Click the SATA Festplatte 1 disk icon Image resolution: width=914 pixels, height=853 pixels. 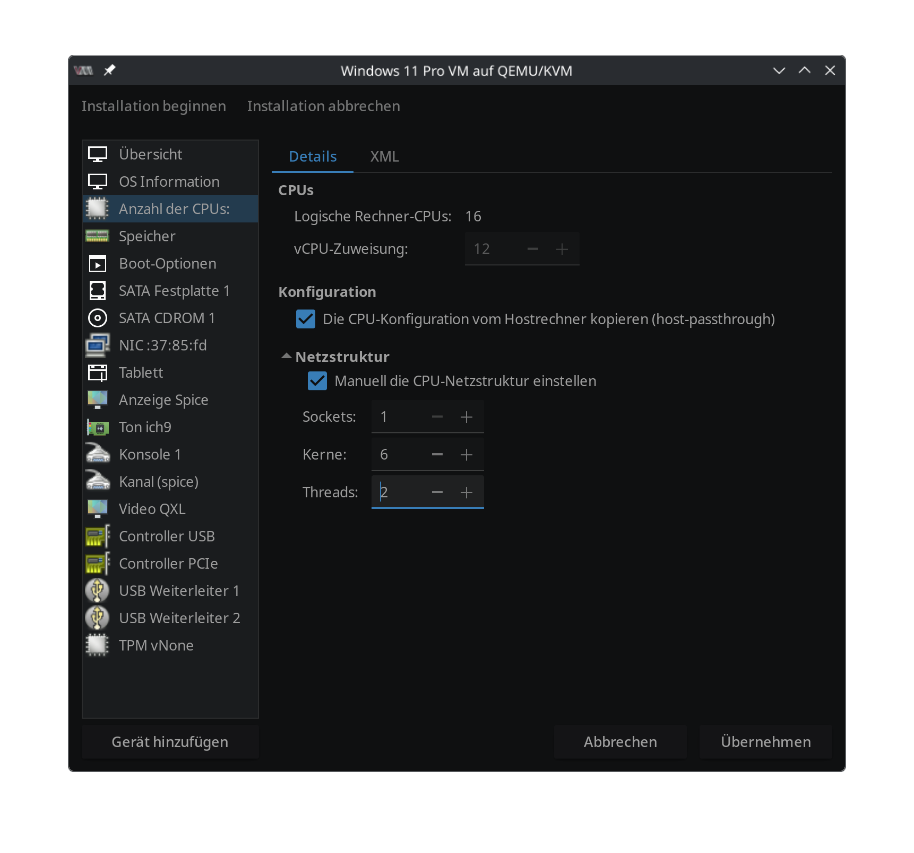tap(97, 291)
